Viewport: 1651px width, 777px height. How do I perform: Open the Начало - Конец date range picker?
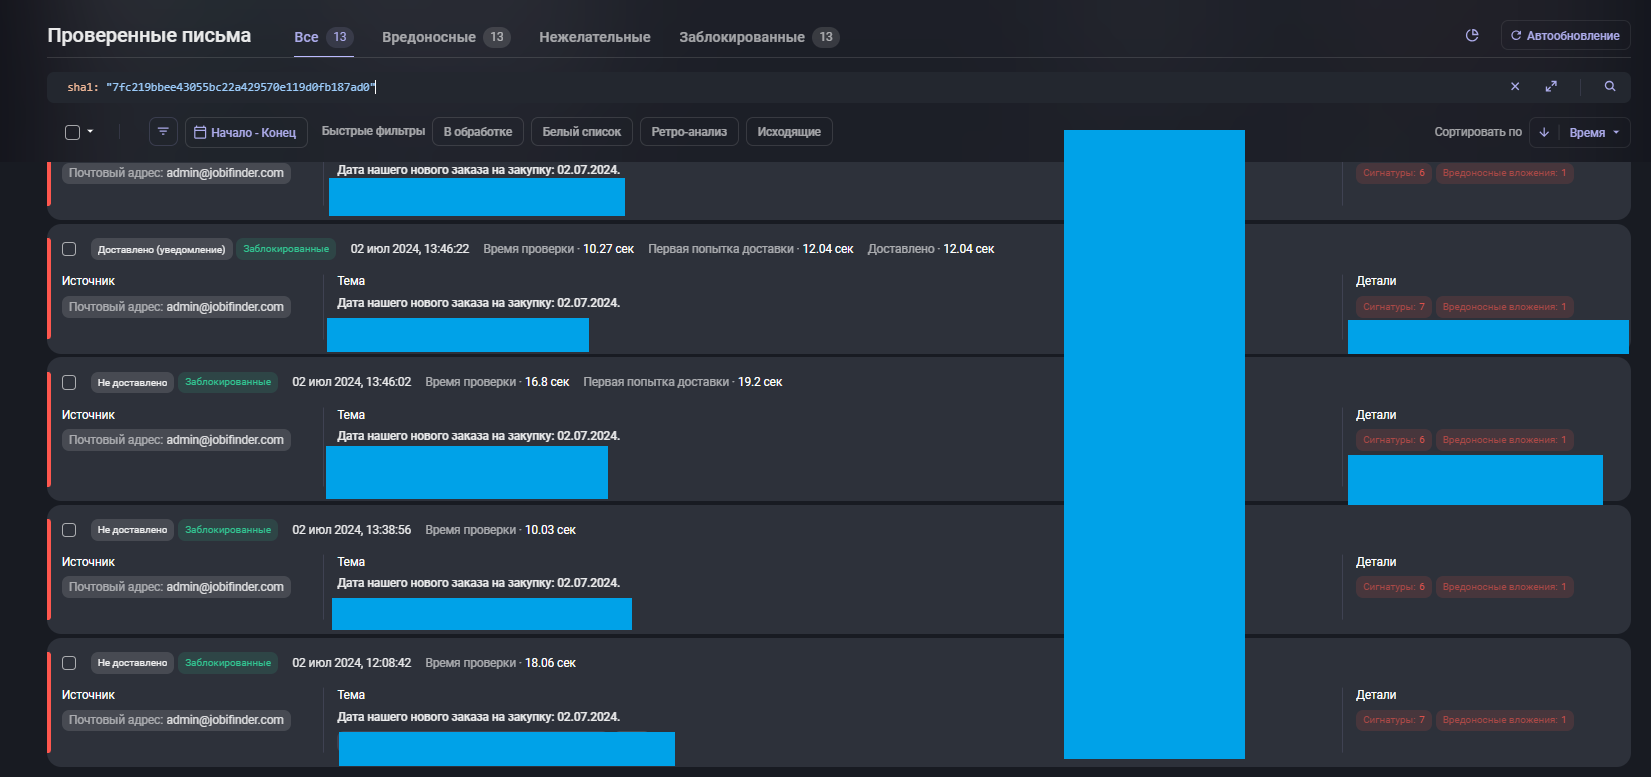click(x=246, y=132)
